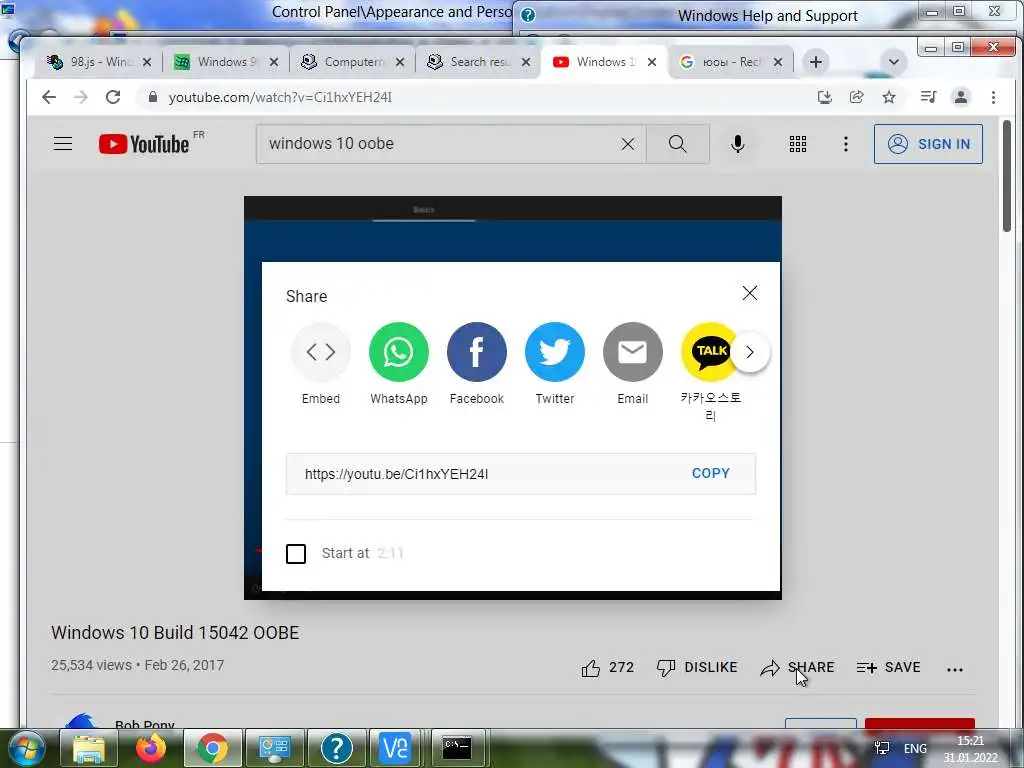The image size is (1024, 768).
Task: Open YouTube apps grid
Action: click(797, 144)
